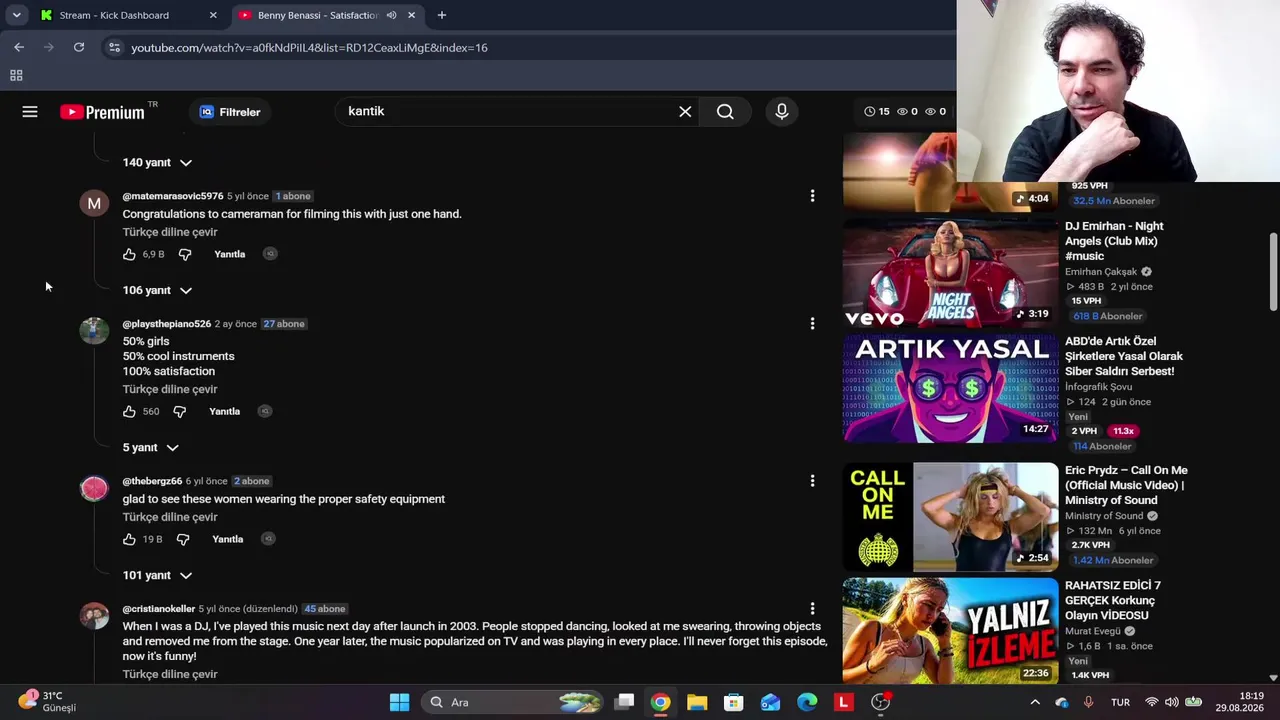Screen dimensions: 1280x720
Task: Launch Microsoft Store from the taskbar
Action: tap(734, 702)
